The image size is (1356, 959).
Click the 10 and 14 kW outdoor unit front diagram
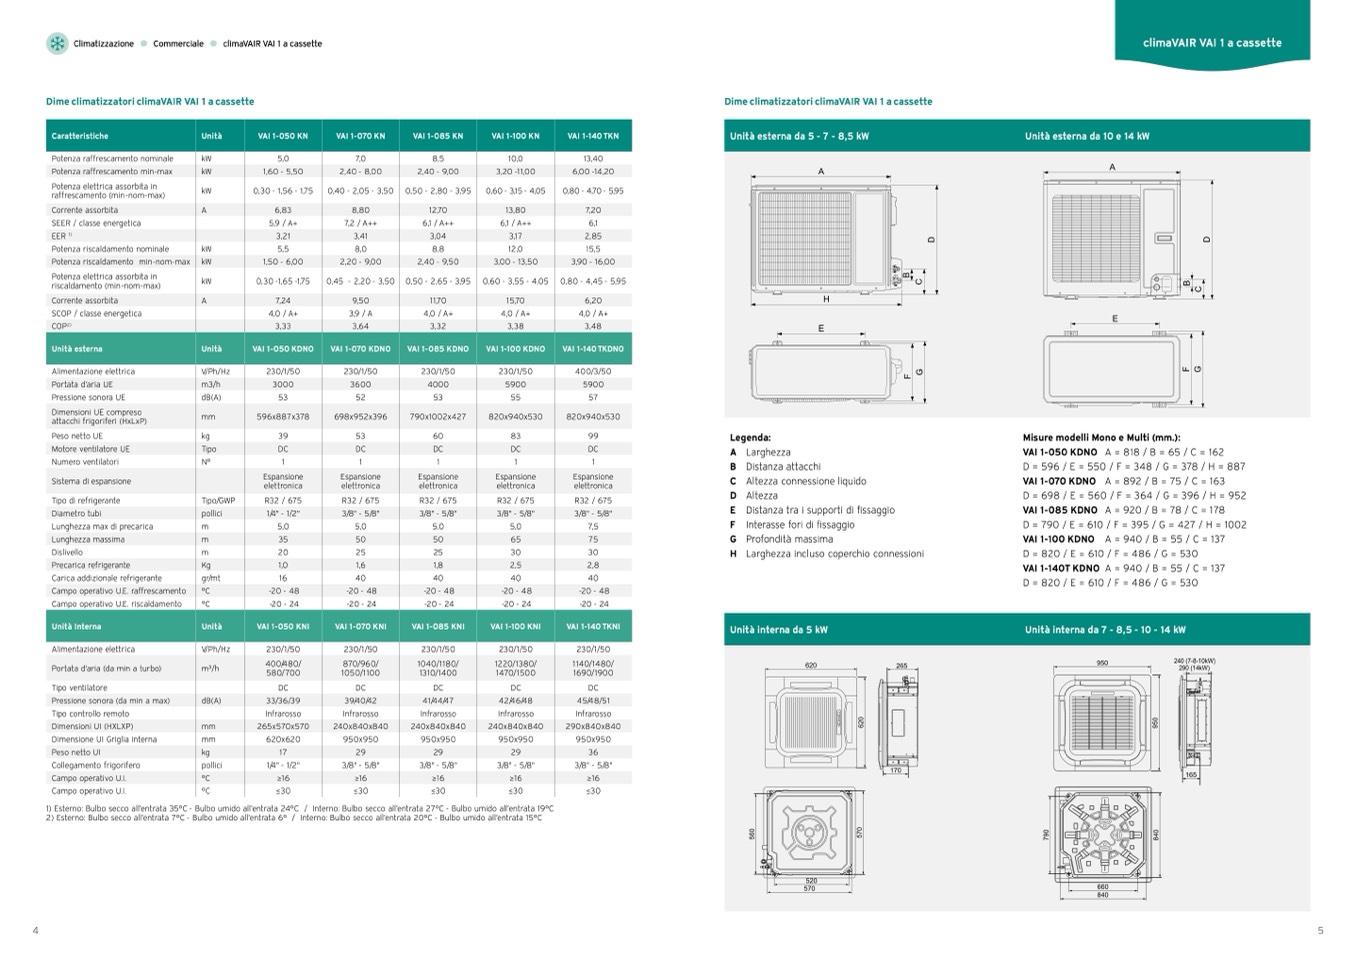coord(1112,235)
